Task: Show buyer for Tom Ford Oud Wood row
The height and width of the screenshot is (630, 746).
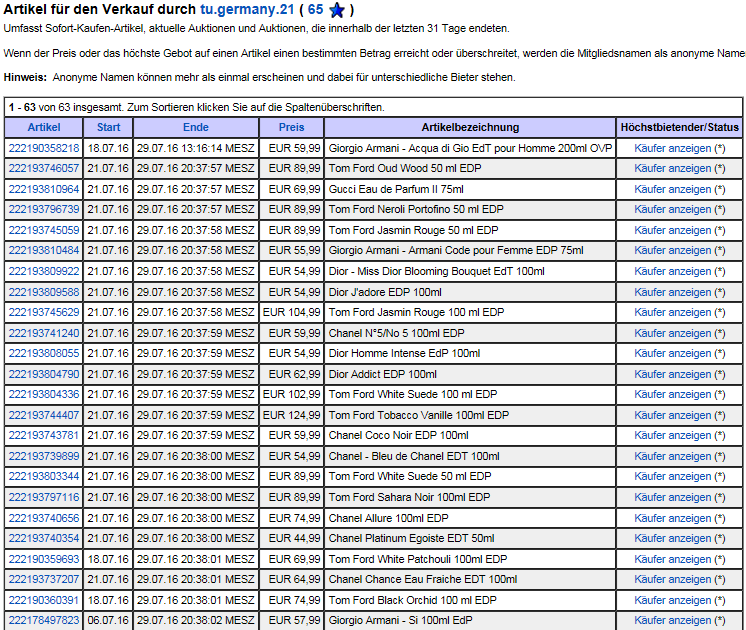Action: click(x=672, y=168)
